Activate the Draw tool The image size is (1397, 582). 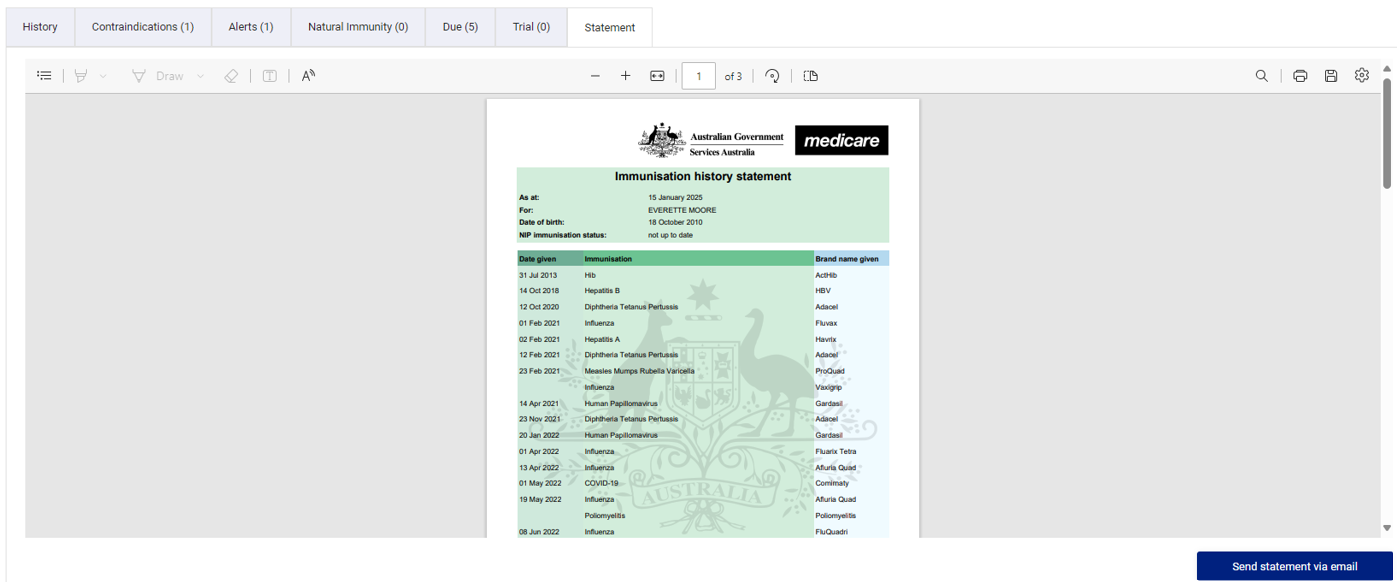tap(158, 76)
